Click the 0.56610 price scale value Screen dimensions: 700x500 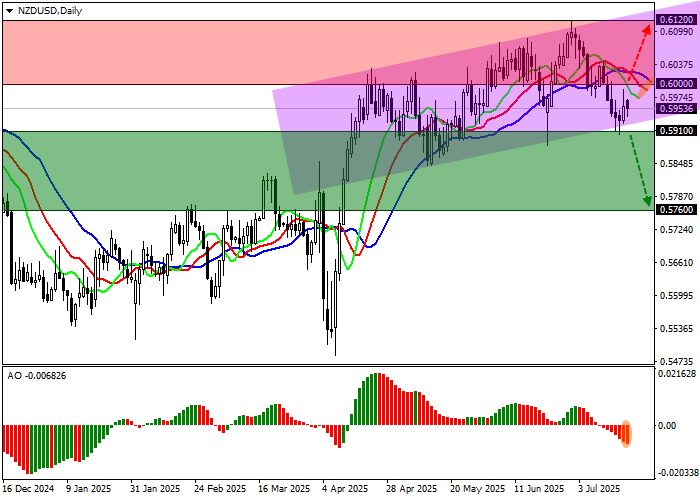tap(676, 263)
